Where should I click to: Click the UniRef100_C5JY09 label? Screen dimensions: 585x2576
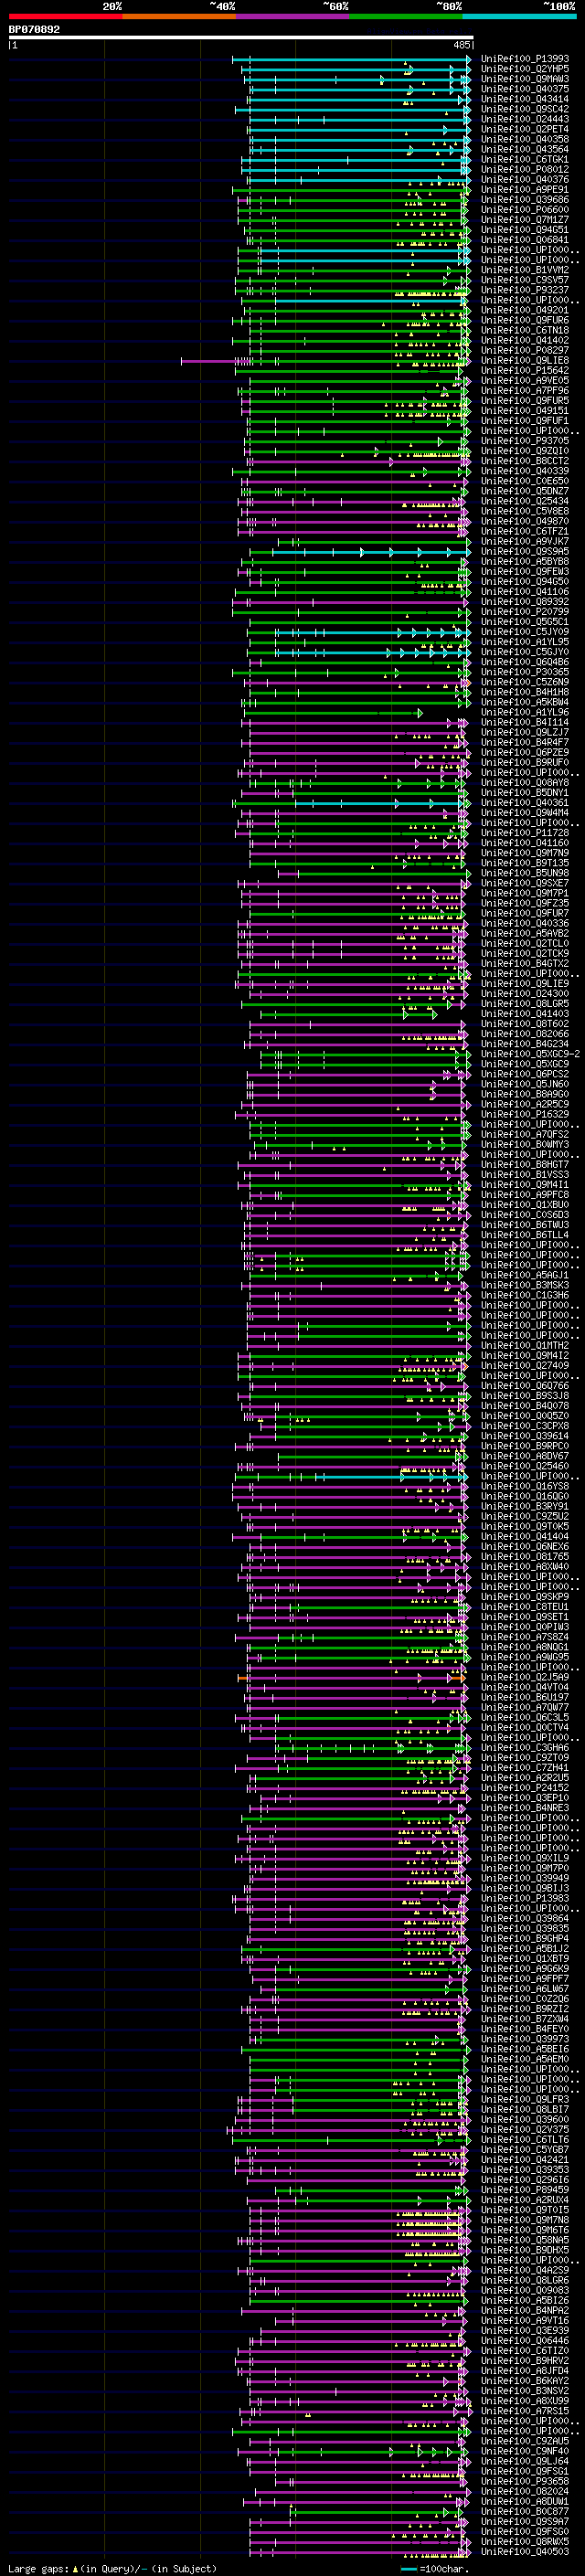click(525, 632)
